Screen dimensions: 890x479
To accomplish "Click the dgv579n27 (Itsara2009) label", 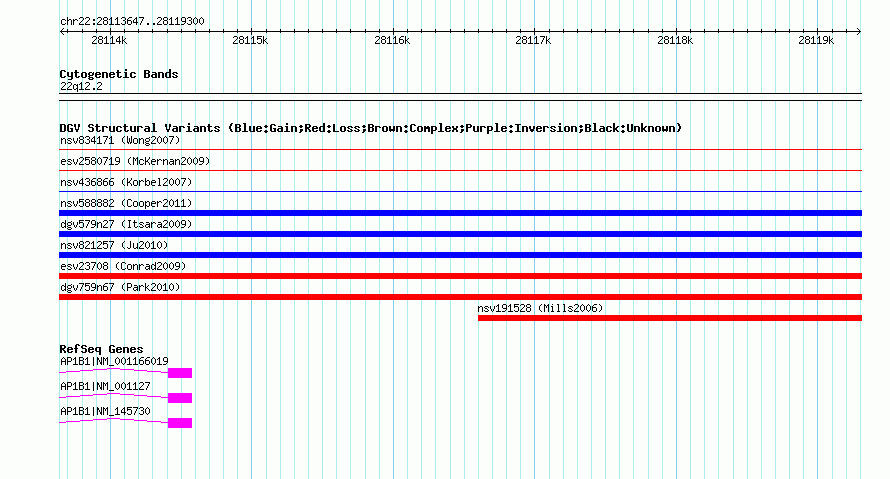I will pos(126,224).
